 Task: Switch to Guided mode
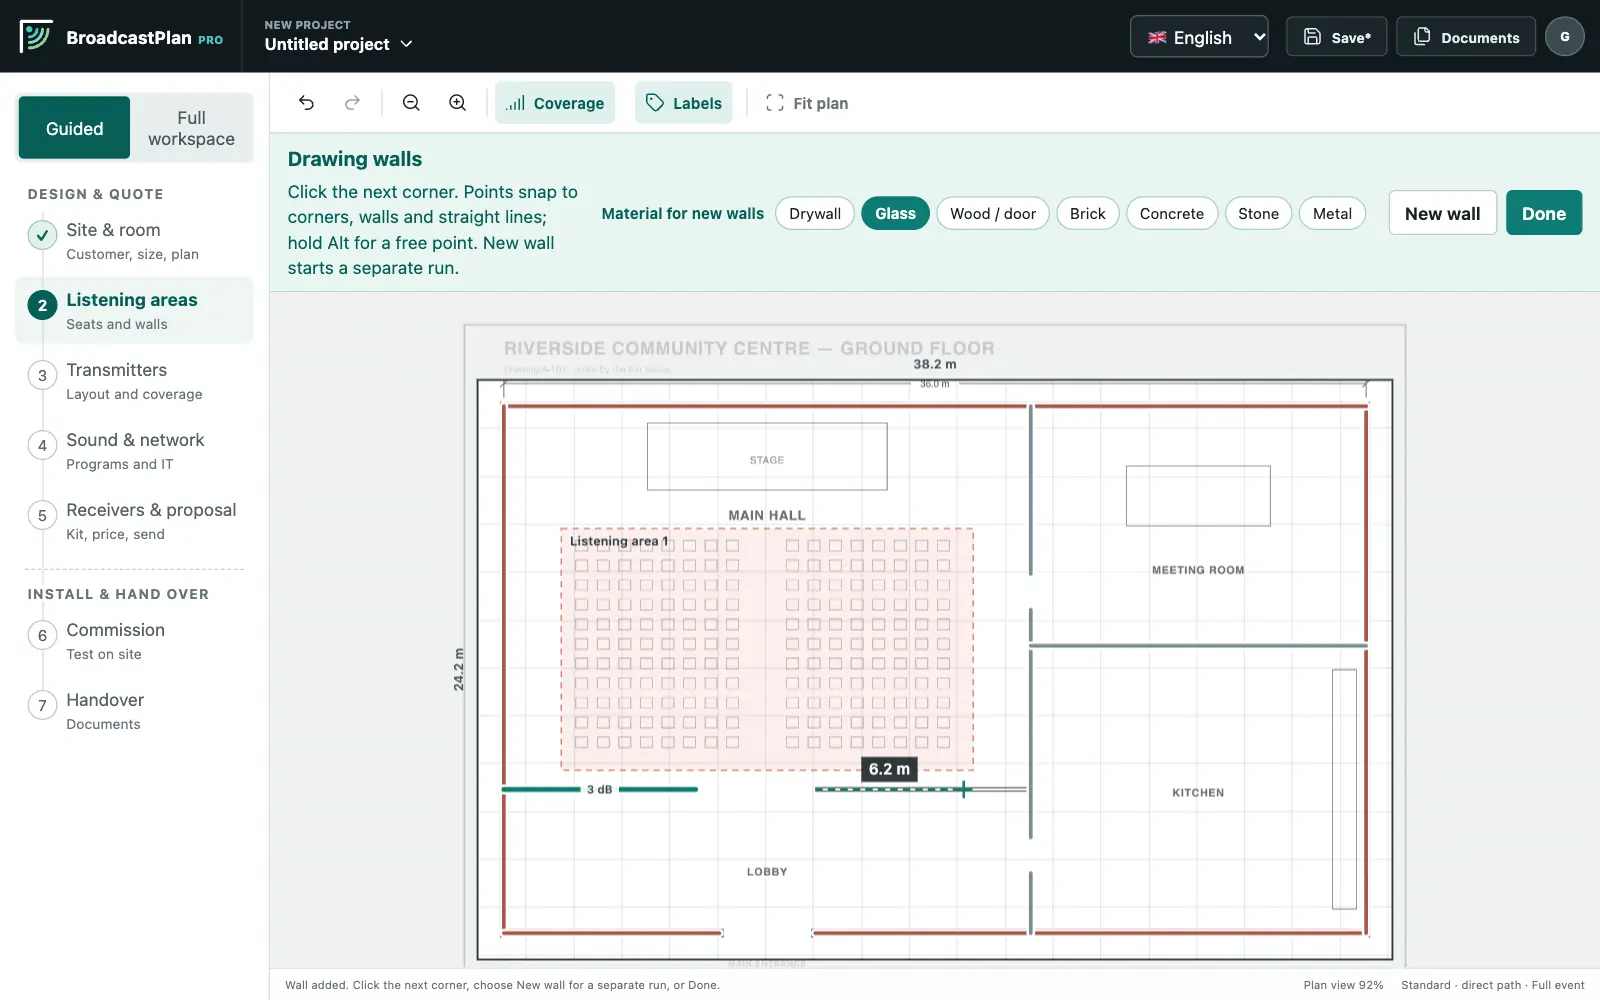pos(75,128)
